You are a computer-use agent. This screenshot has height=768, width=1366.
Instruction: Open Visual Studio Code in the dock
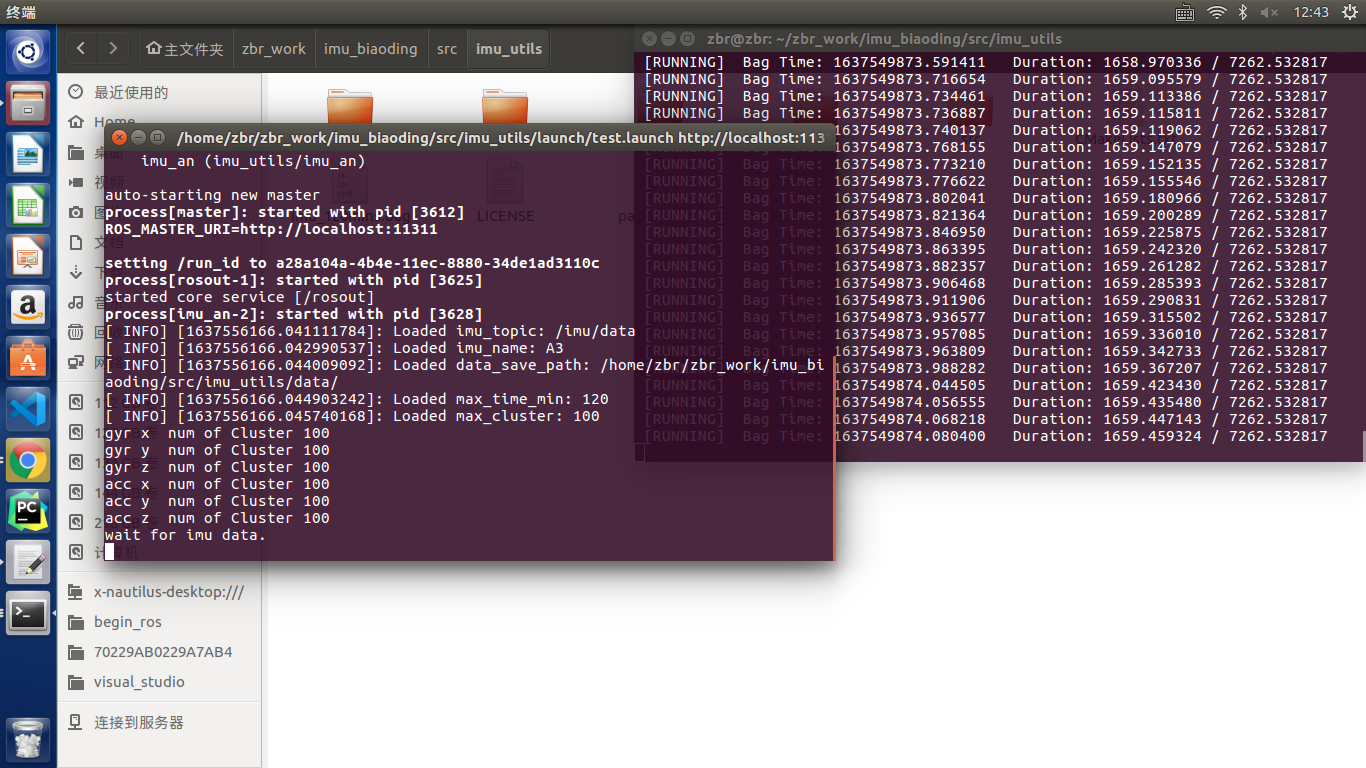[27, 408]
